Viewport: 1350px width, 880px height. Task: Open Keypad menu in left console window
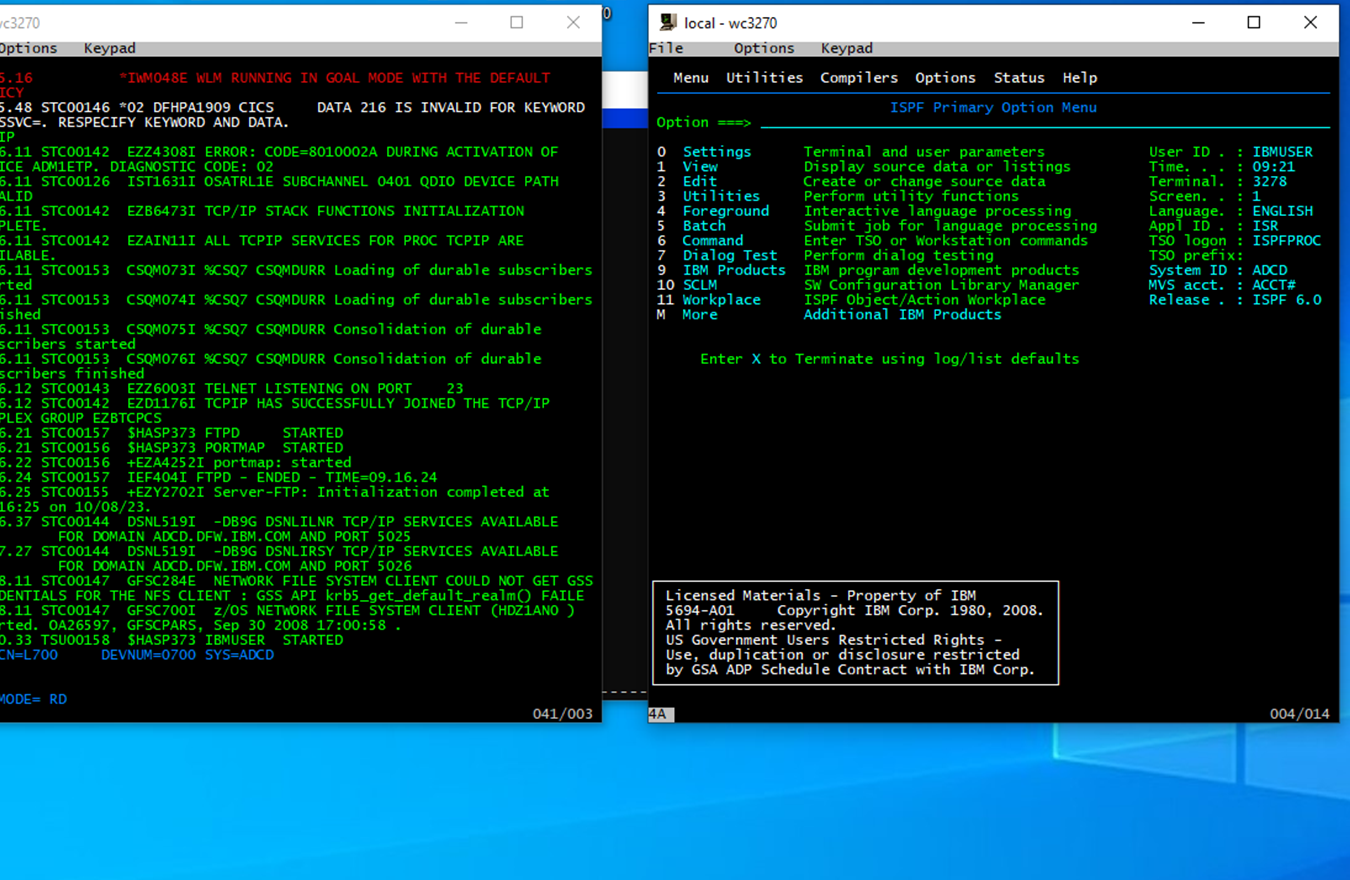tap(109, 48)
